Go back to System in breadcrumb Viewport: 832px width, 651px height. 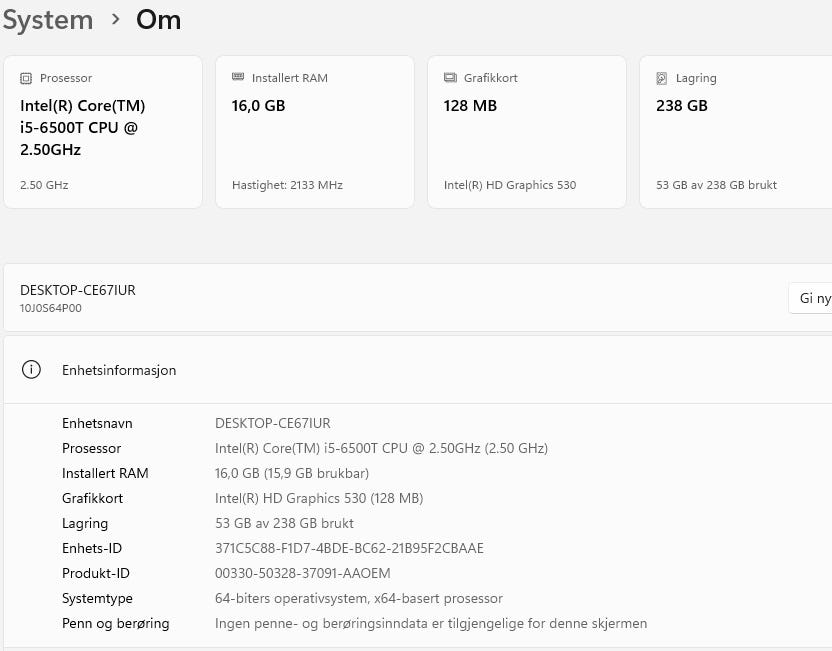click(48, 20)
